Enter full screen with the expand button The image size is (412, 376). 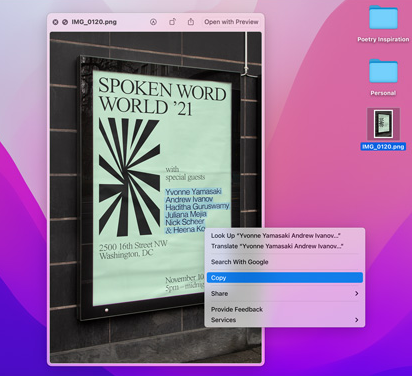pos(65,22)
